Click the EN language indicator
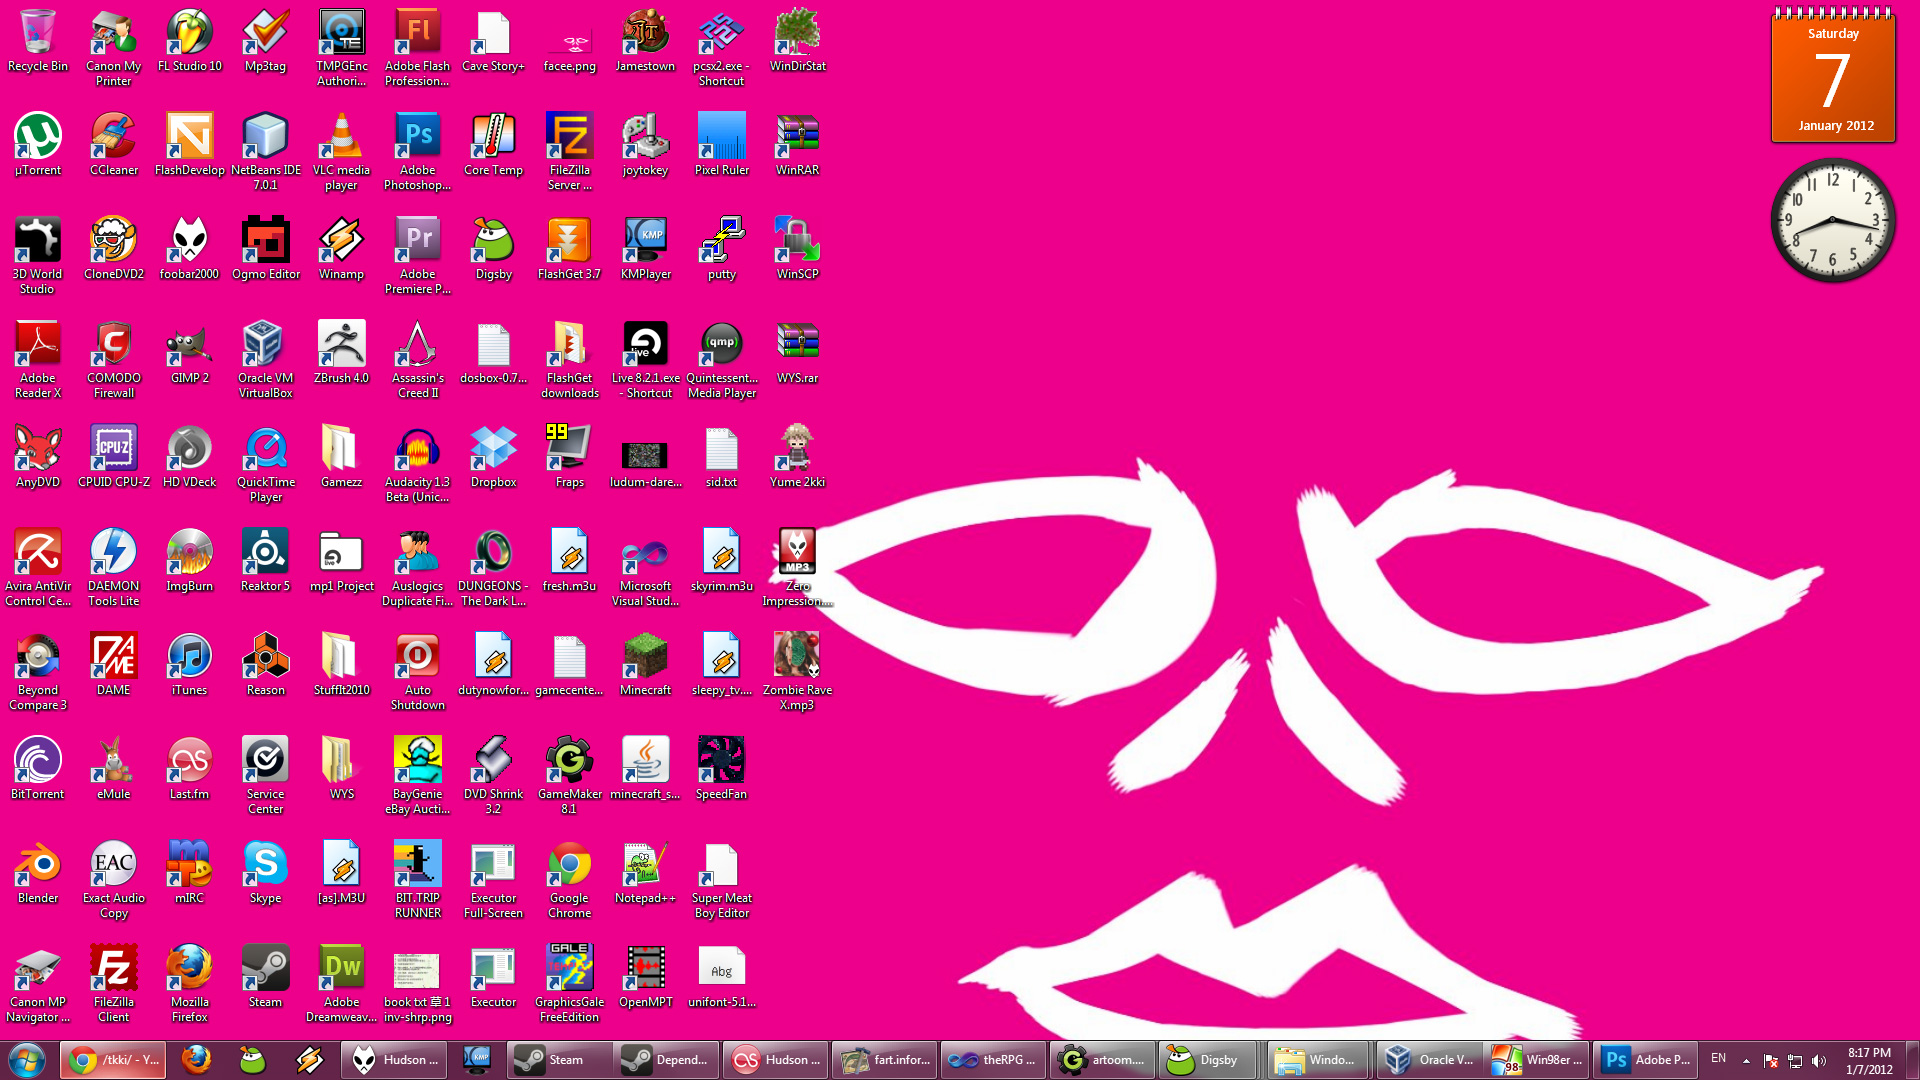This screenshot has height=1080, width=1920. [x=1718, y=1058]
